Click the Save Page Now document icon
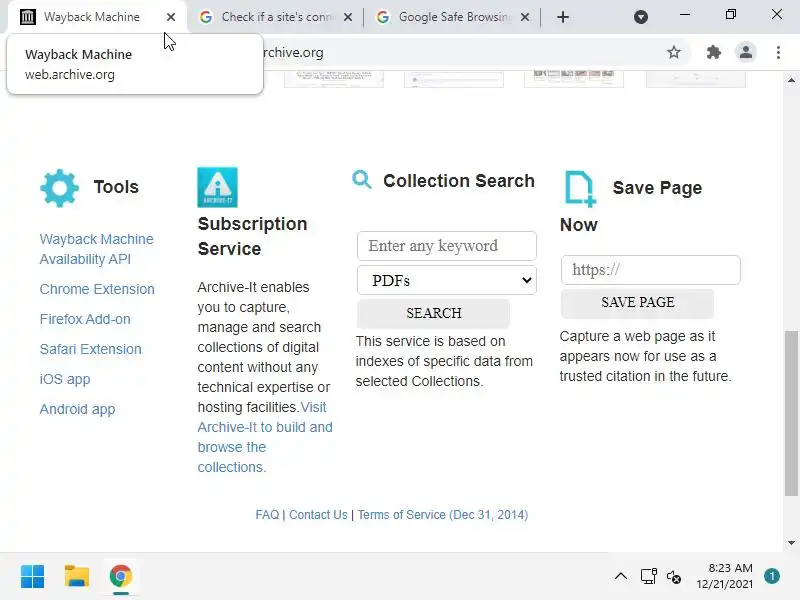800x600 pixels. point(580,189)
